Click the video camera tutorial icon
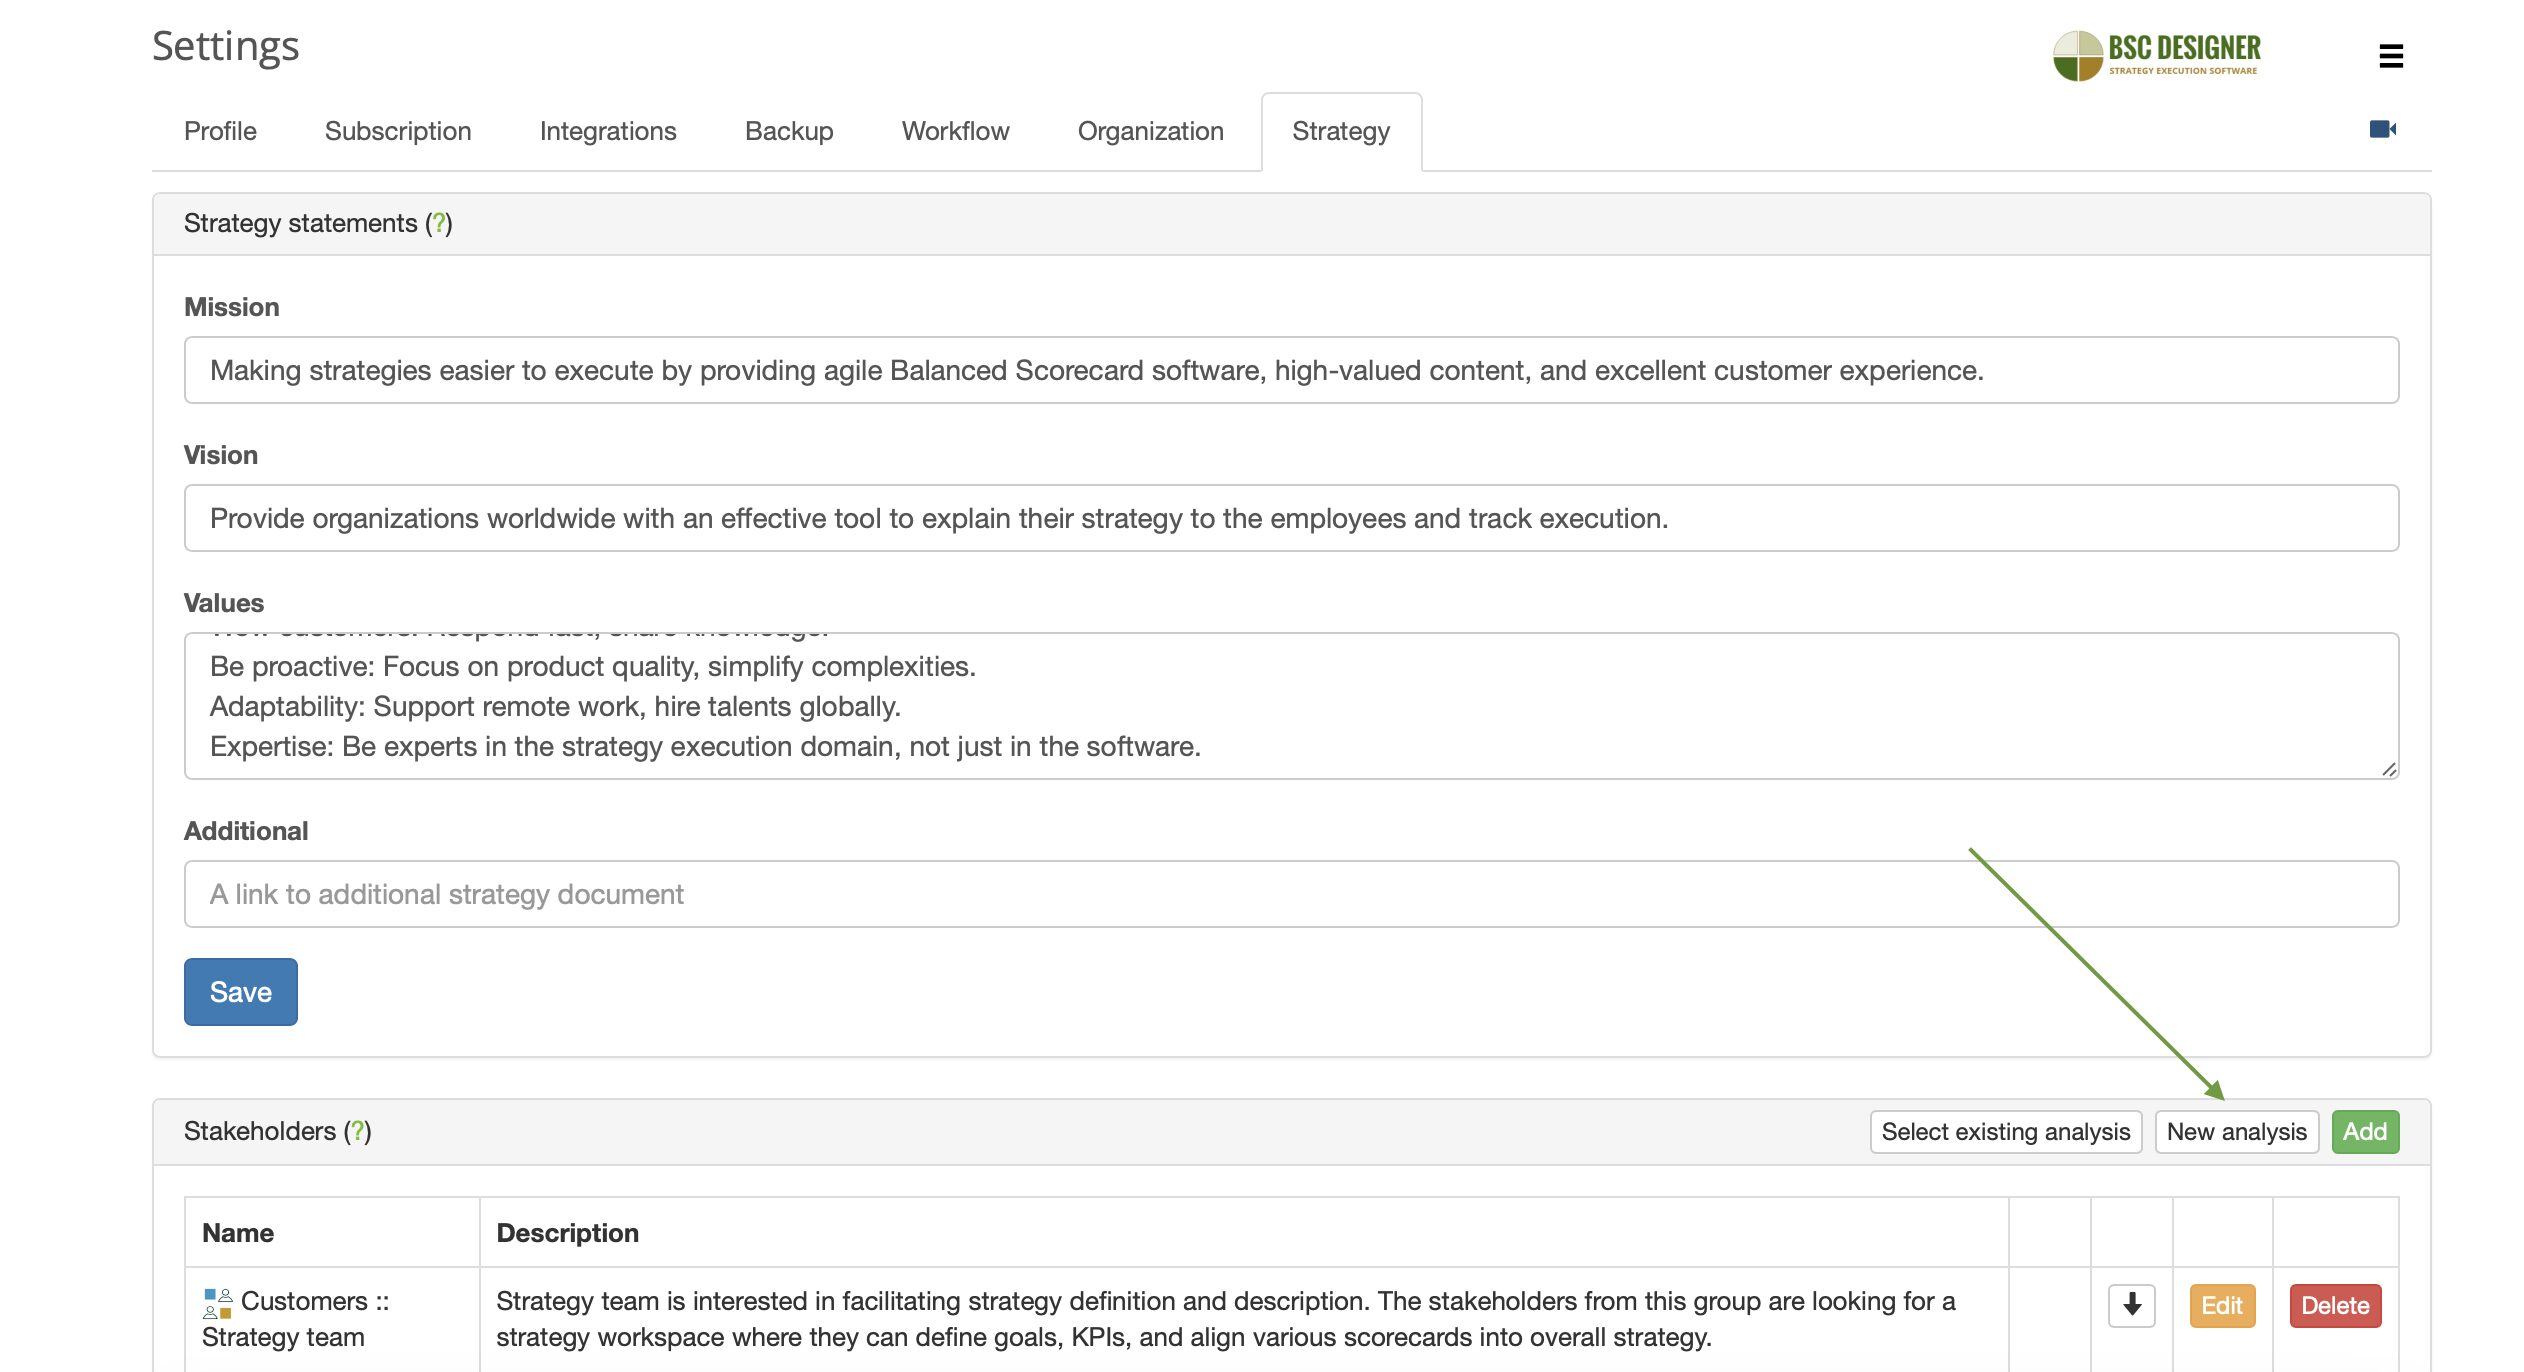Image resolution: width=2524 pixels, height=1372 pixels. (2382, 129)
